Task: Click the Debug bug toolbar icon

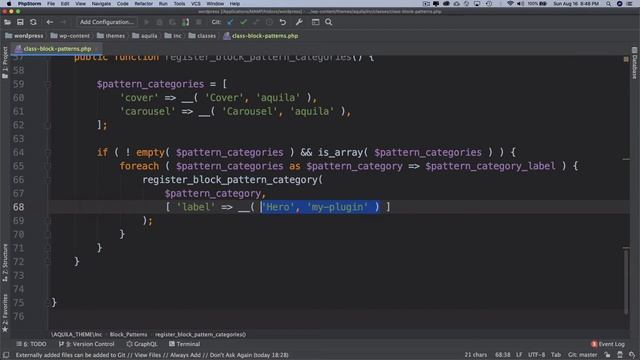Action: tap(160, 22)
